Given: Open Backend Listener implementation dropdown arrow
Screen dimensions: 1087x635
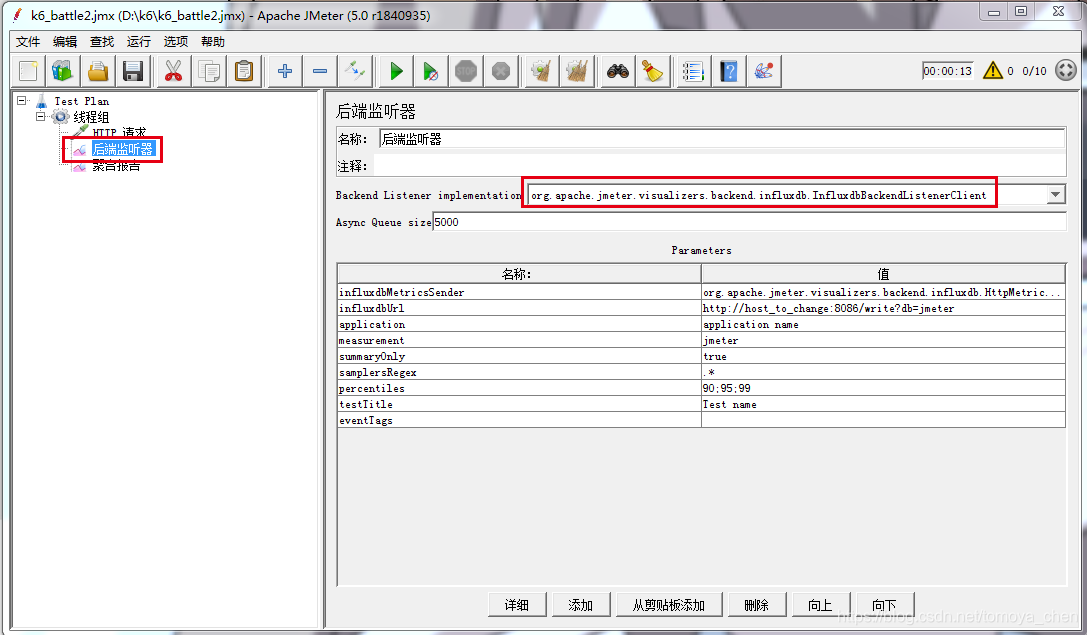Looking at the screenshot, I should [x=1055, y=195].
